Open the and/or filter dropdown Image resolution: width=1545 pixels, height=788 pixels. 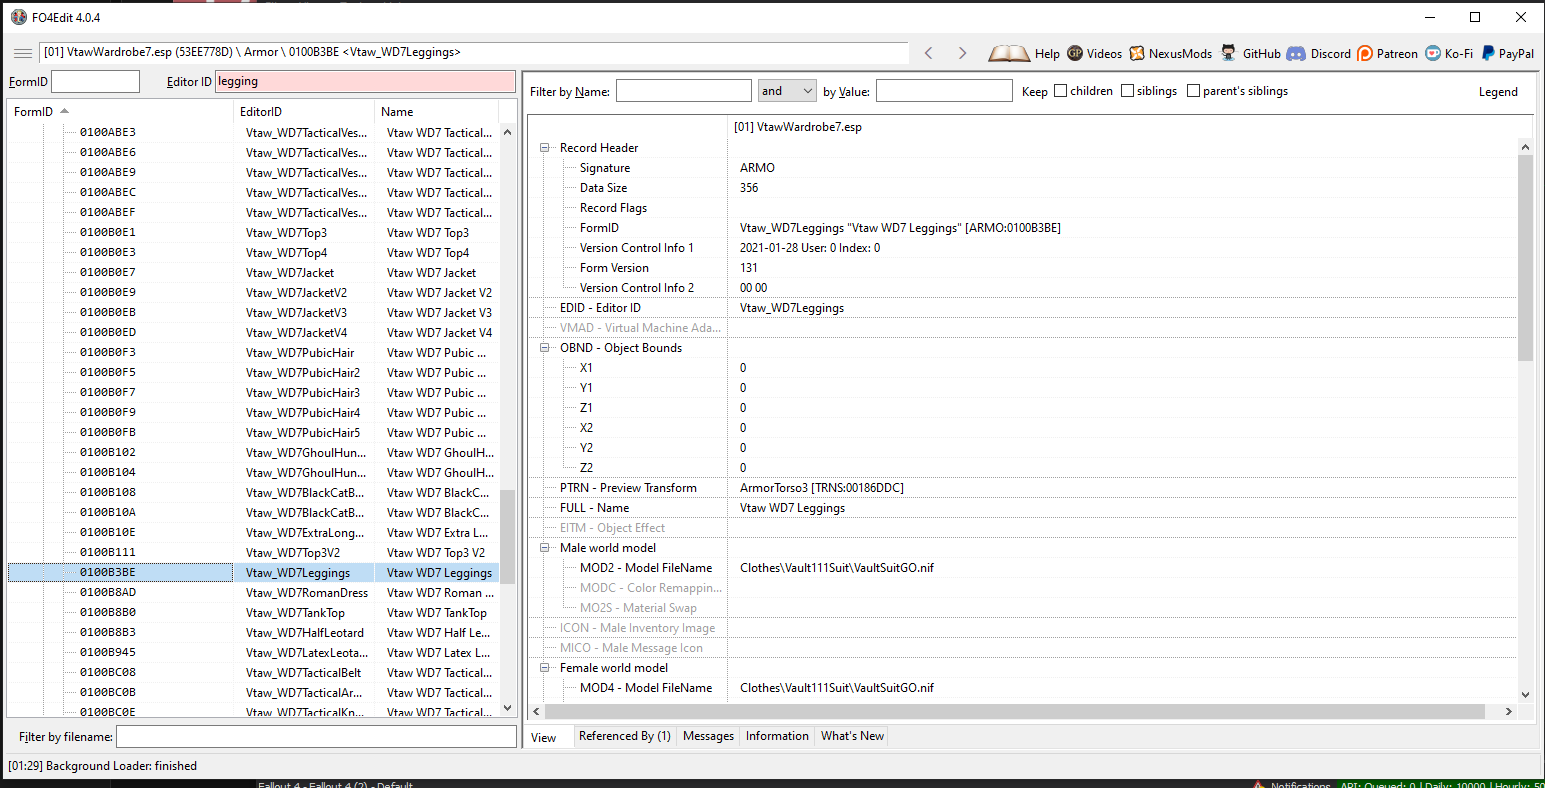tap(787, 91)
